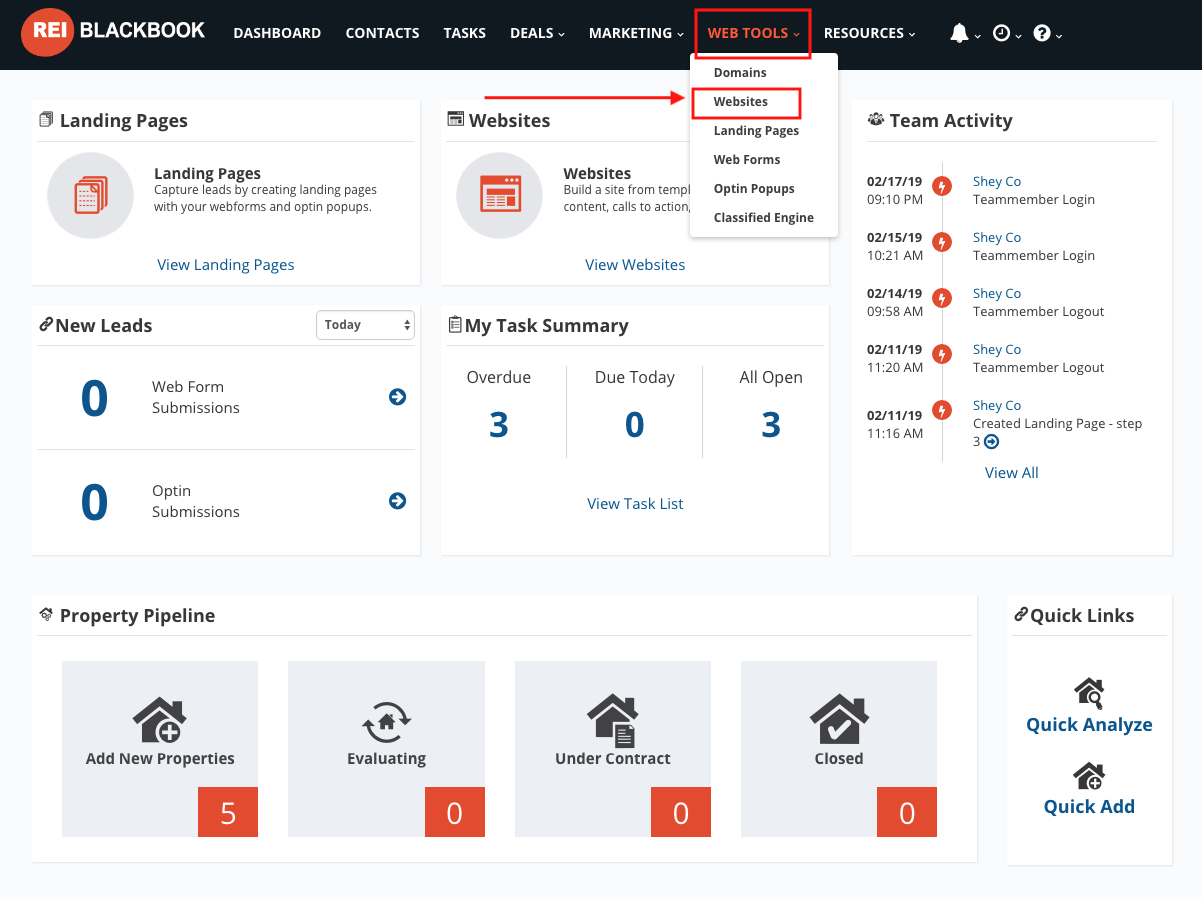
Task: Click arrow next to Optin Submissions
Action: (397, 501)
